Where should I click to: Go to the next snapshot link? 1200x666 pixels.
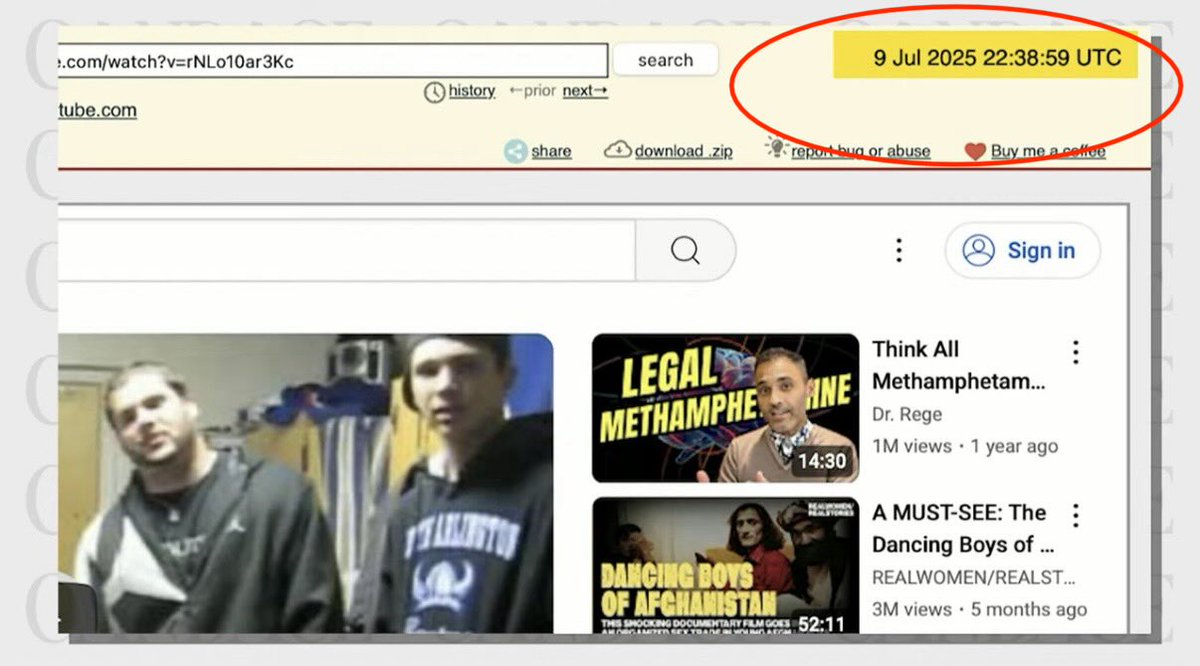coord(585,91)
